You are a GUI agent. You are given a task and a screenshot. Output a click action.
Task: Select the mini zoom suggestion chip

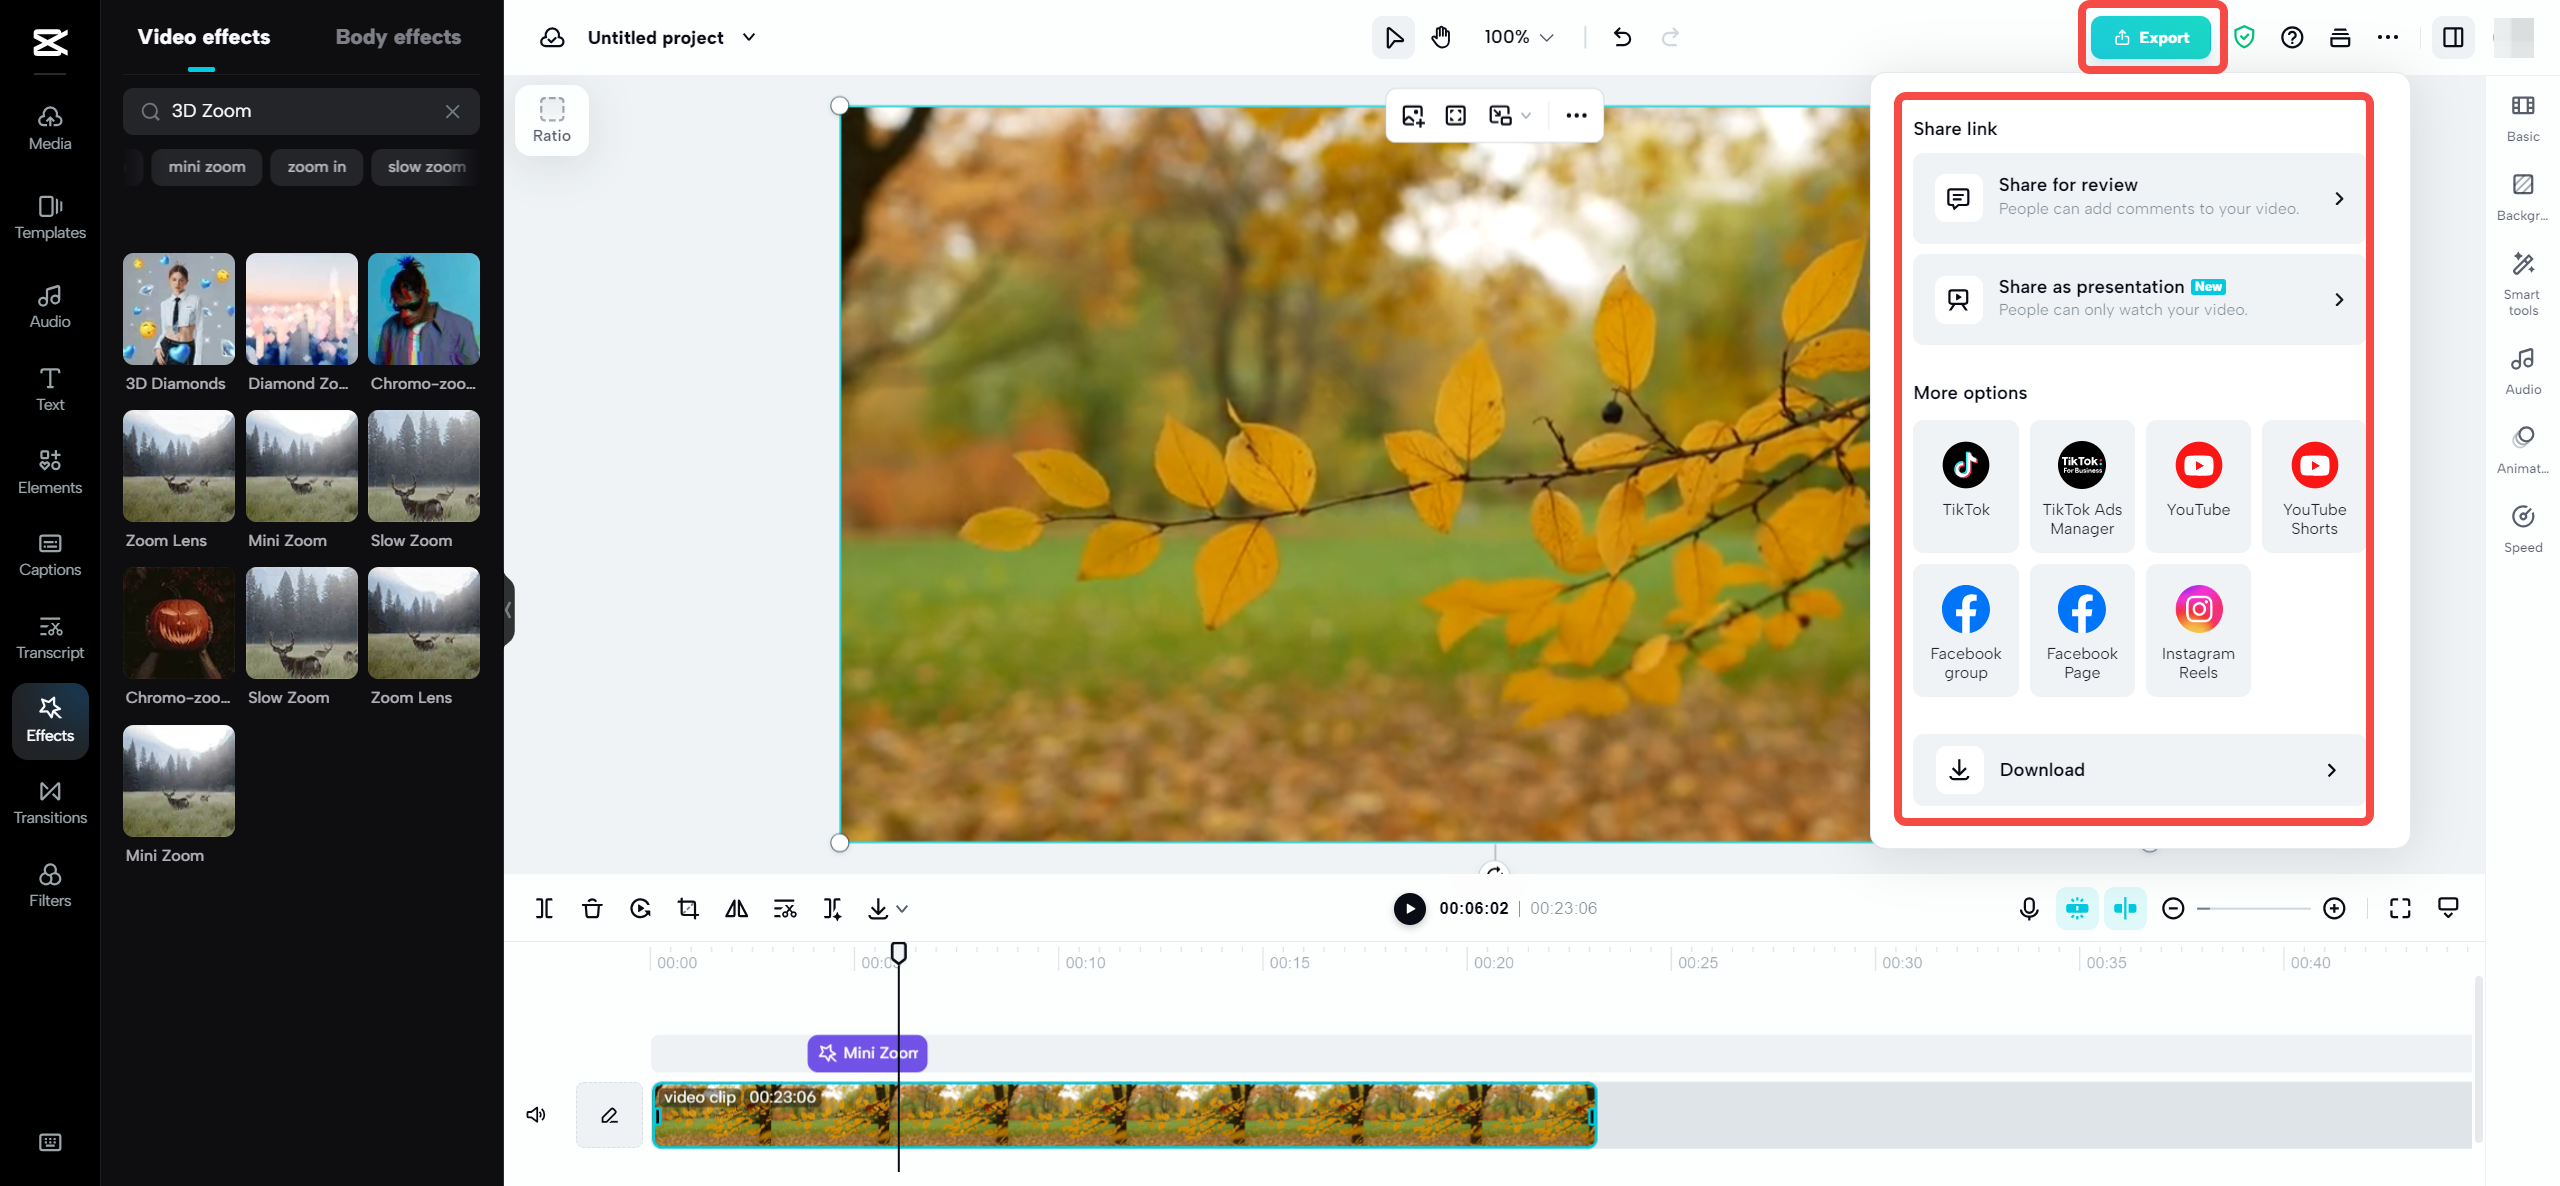point(207,167)
